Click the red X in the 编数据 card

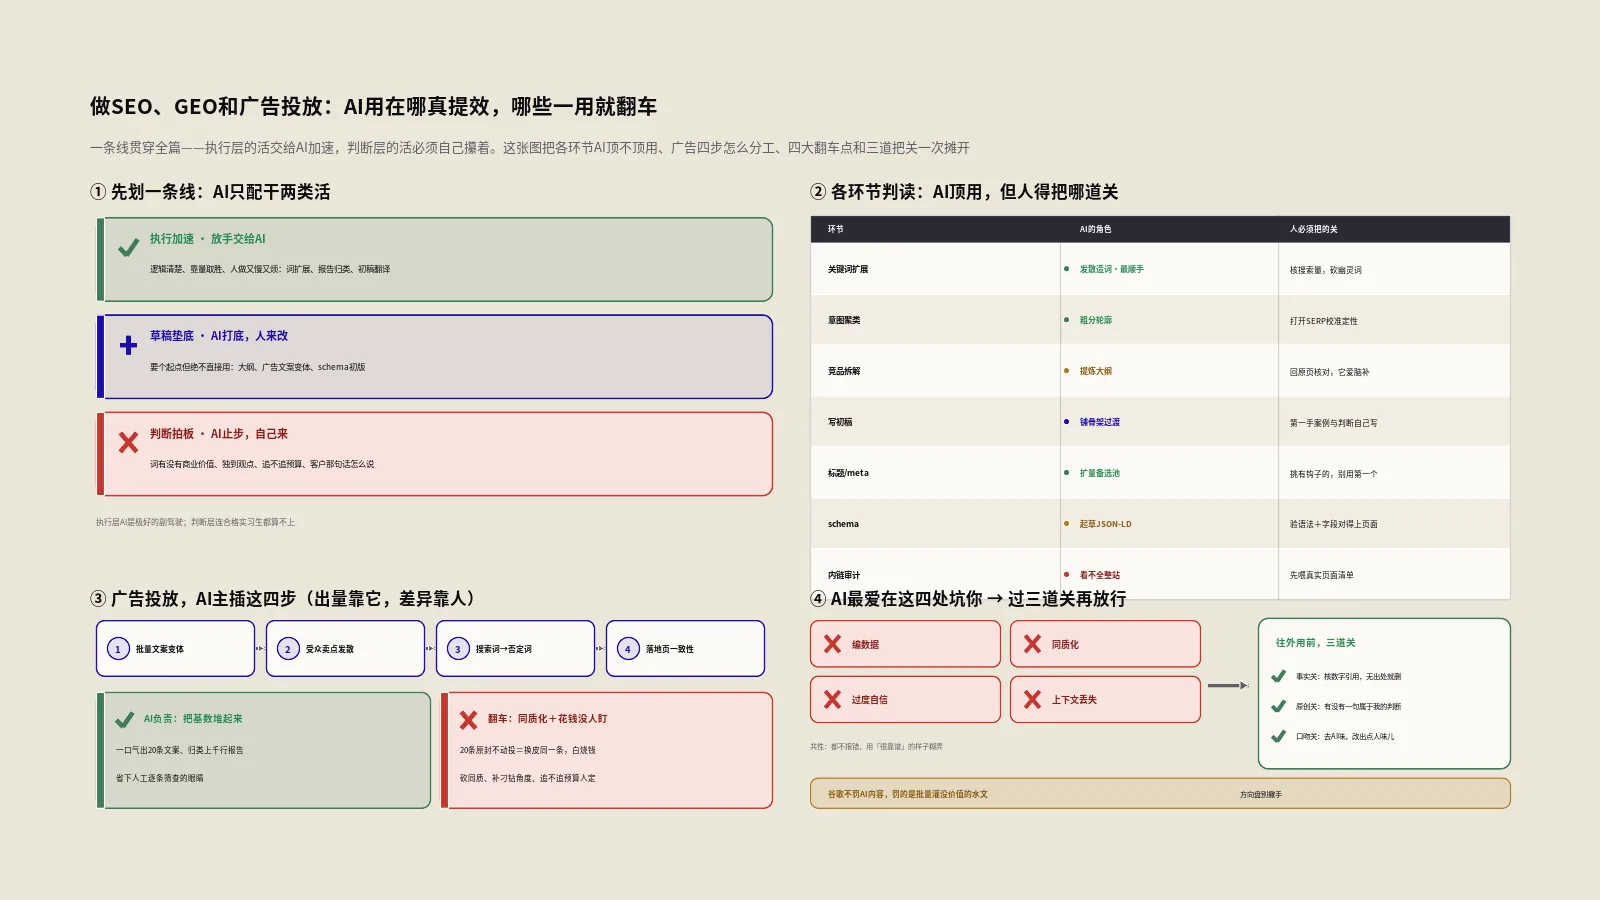(832, 644)
